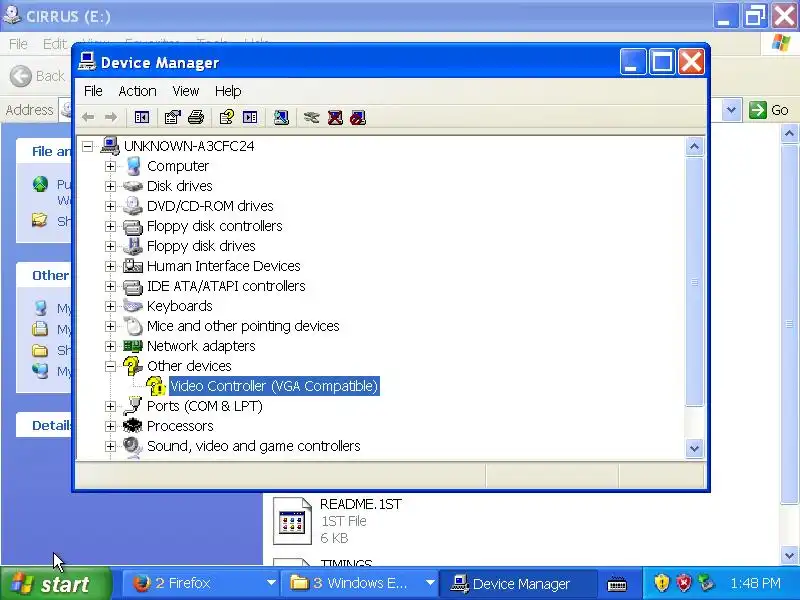Open the README.1ST file icon in Explorer
Screen dimensions: 800x600
tap(292, 521)
